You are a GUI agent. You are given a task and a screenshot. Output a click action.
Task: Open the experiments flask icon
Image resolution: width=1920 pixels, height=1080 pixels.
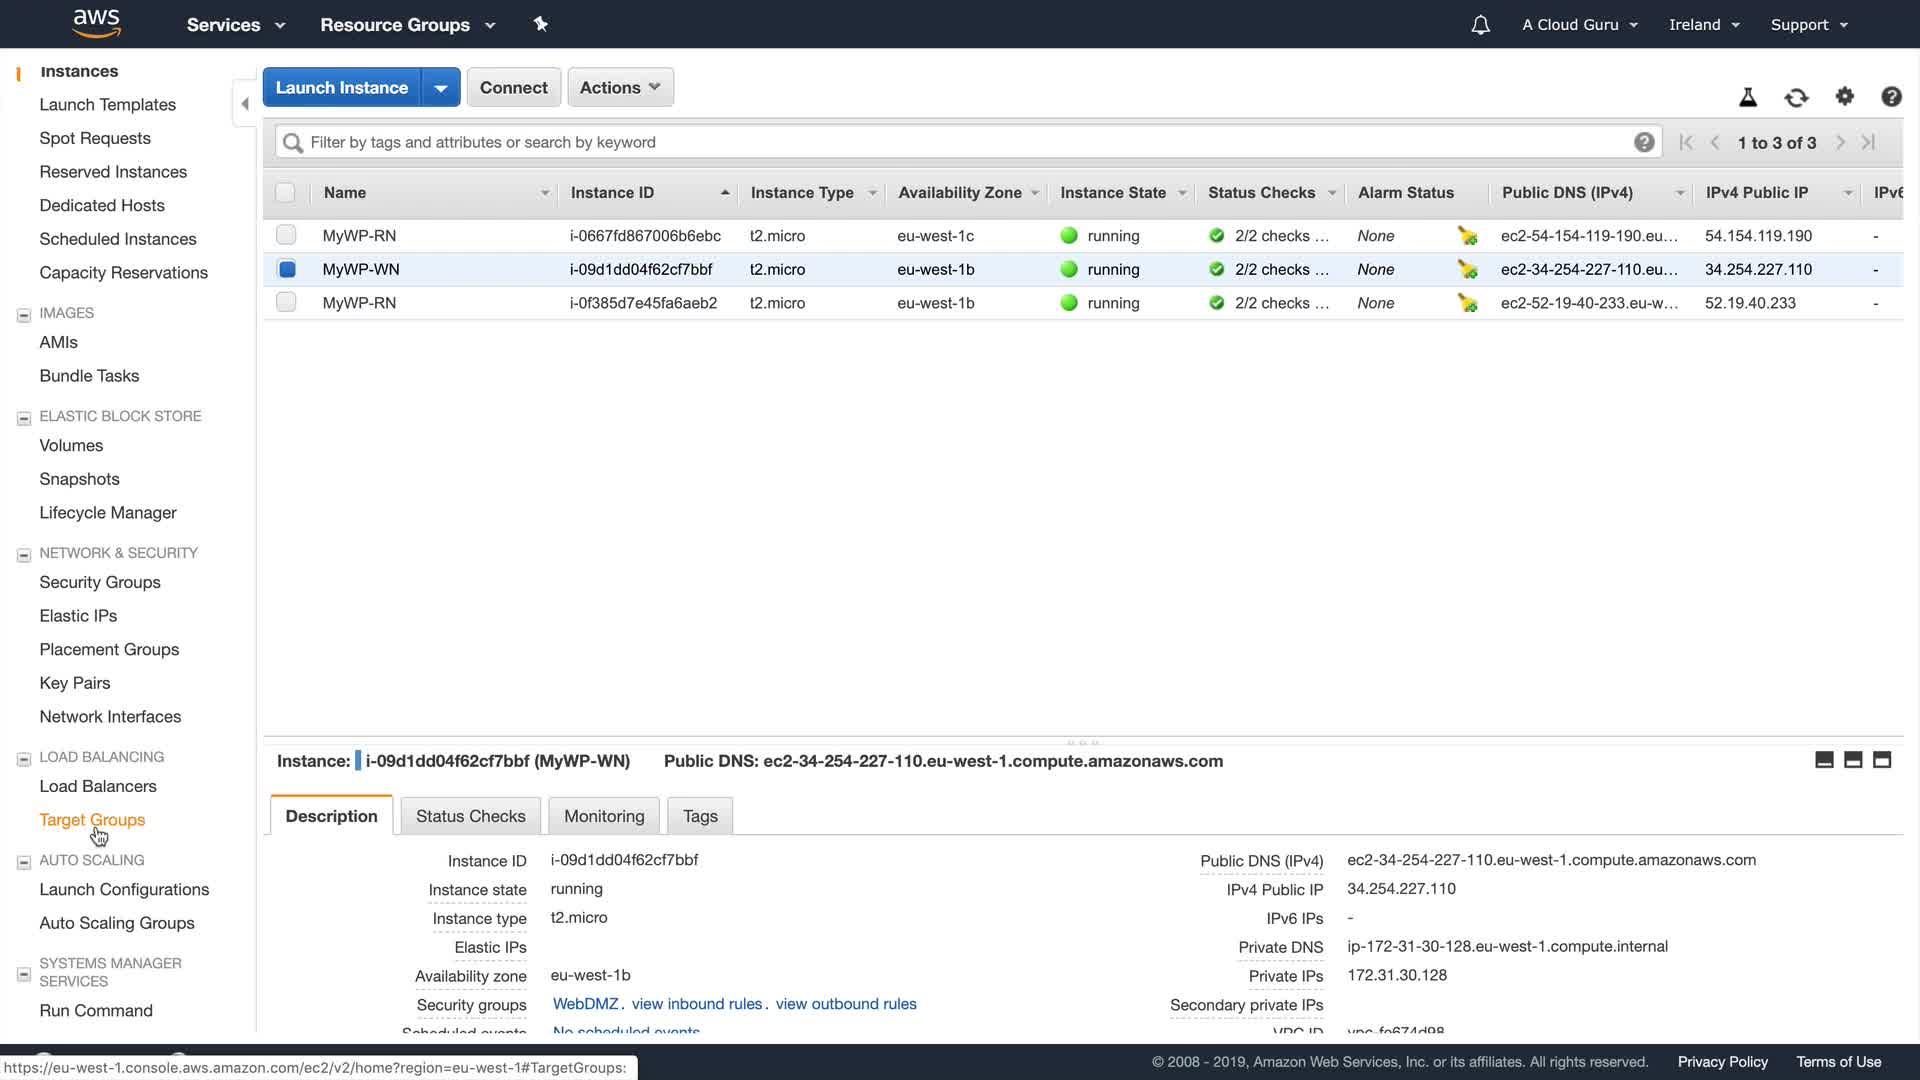[x=1748, y=97]
